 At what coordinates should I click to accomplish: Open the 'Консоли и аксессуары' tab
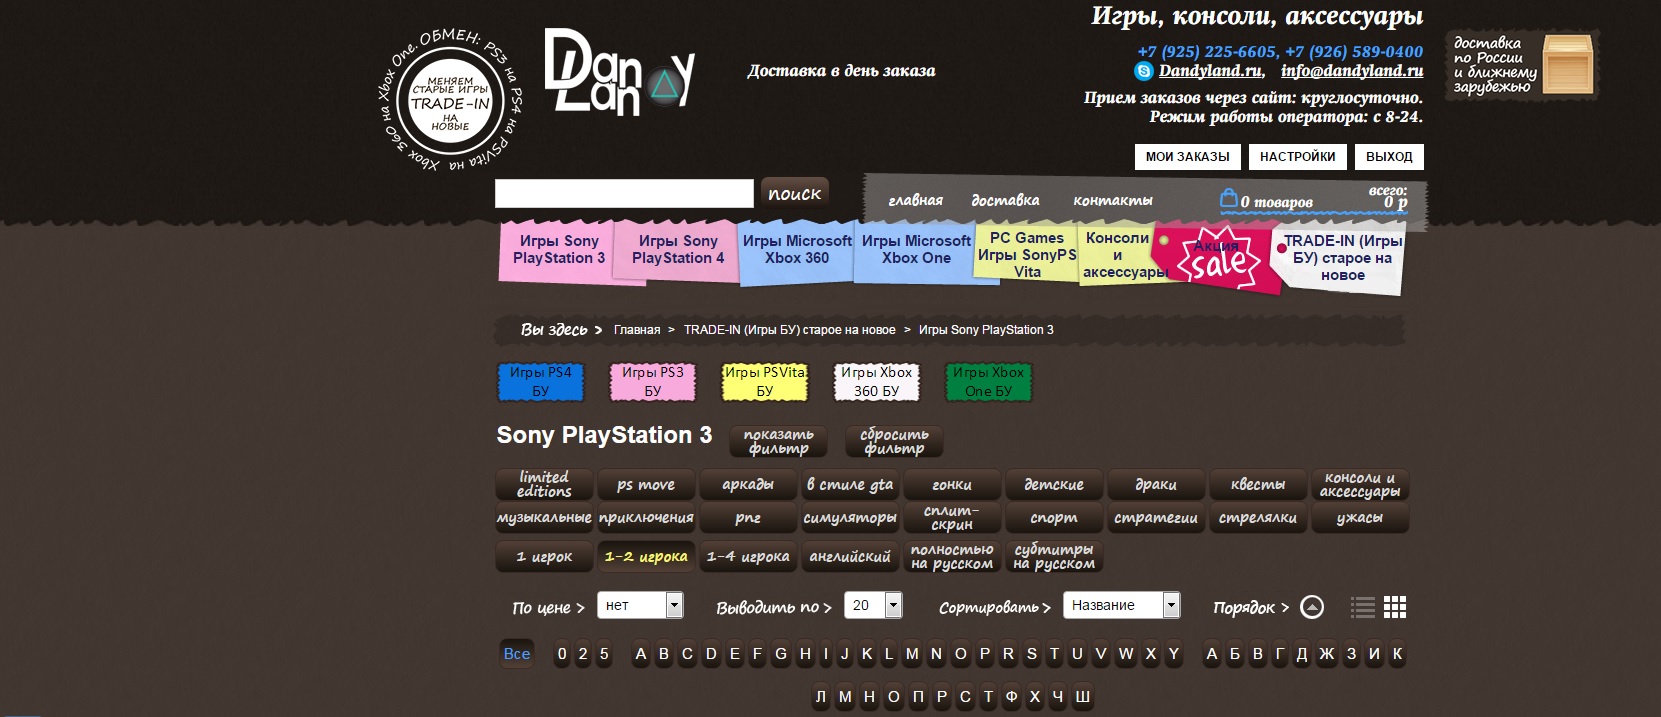point(1118,254)
